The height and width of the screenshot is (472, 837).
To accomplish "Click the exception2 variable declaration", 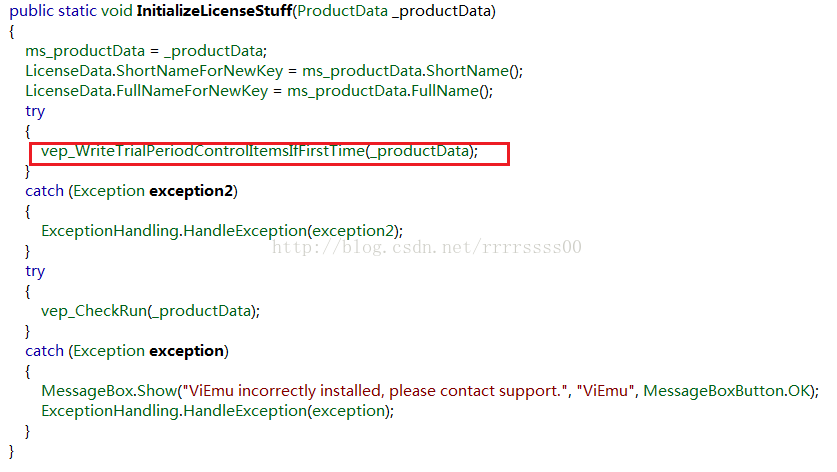I will point(191,191).
